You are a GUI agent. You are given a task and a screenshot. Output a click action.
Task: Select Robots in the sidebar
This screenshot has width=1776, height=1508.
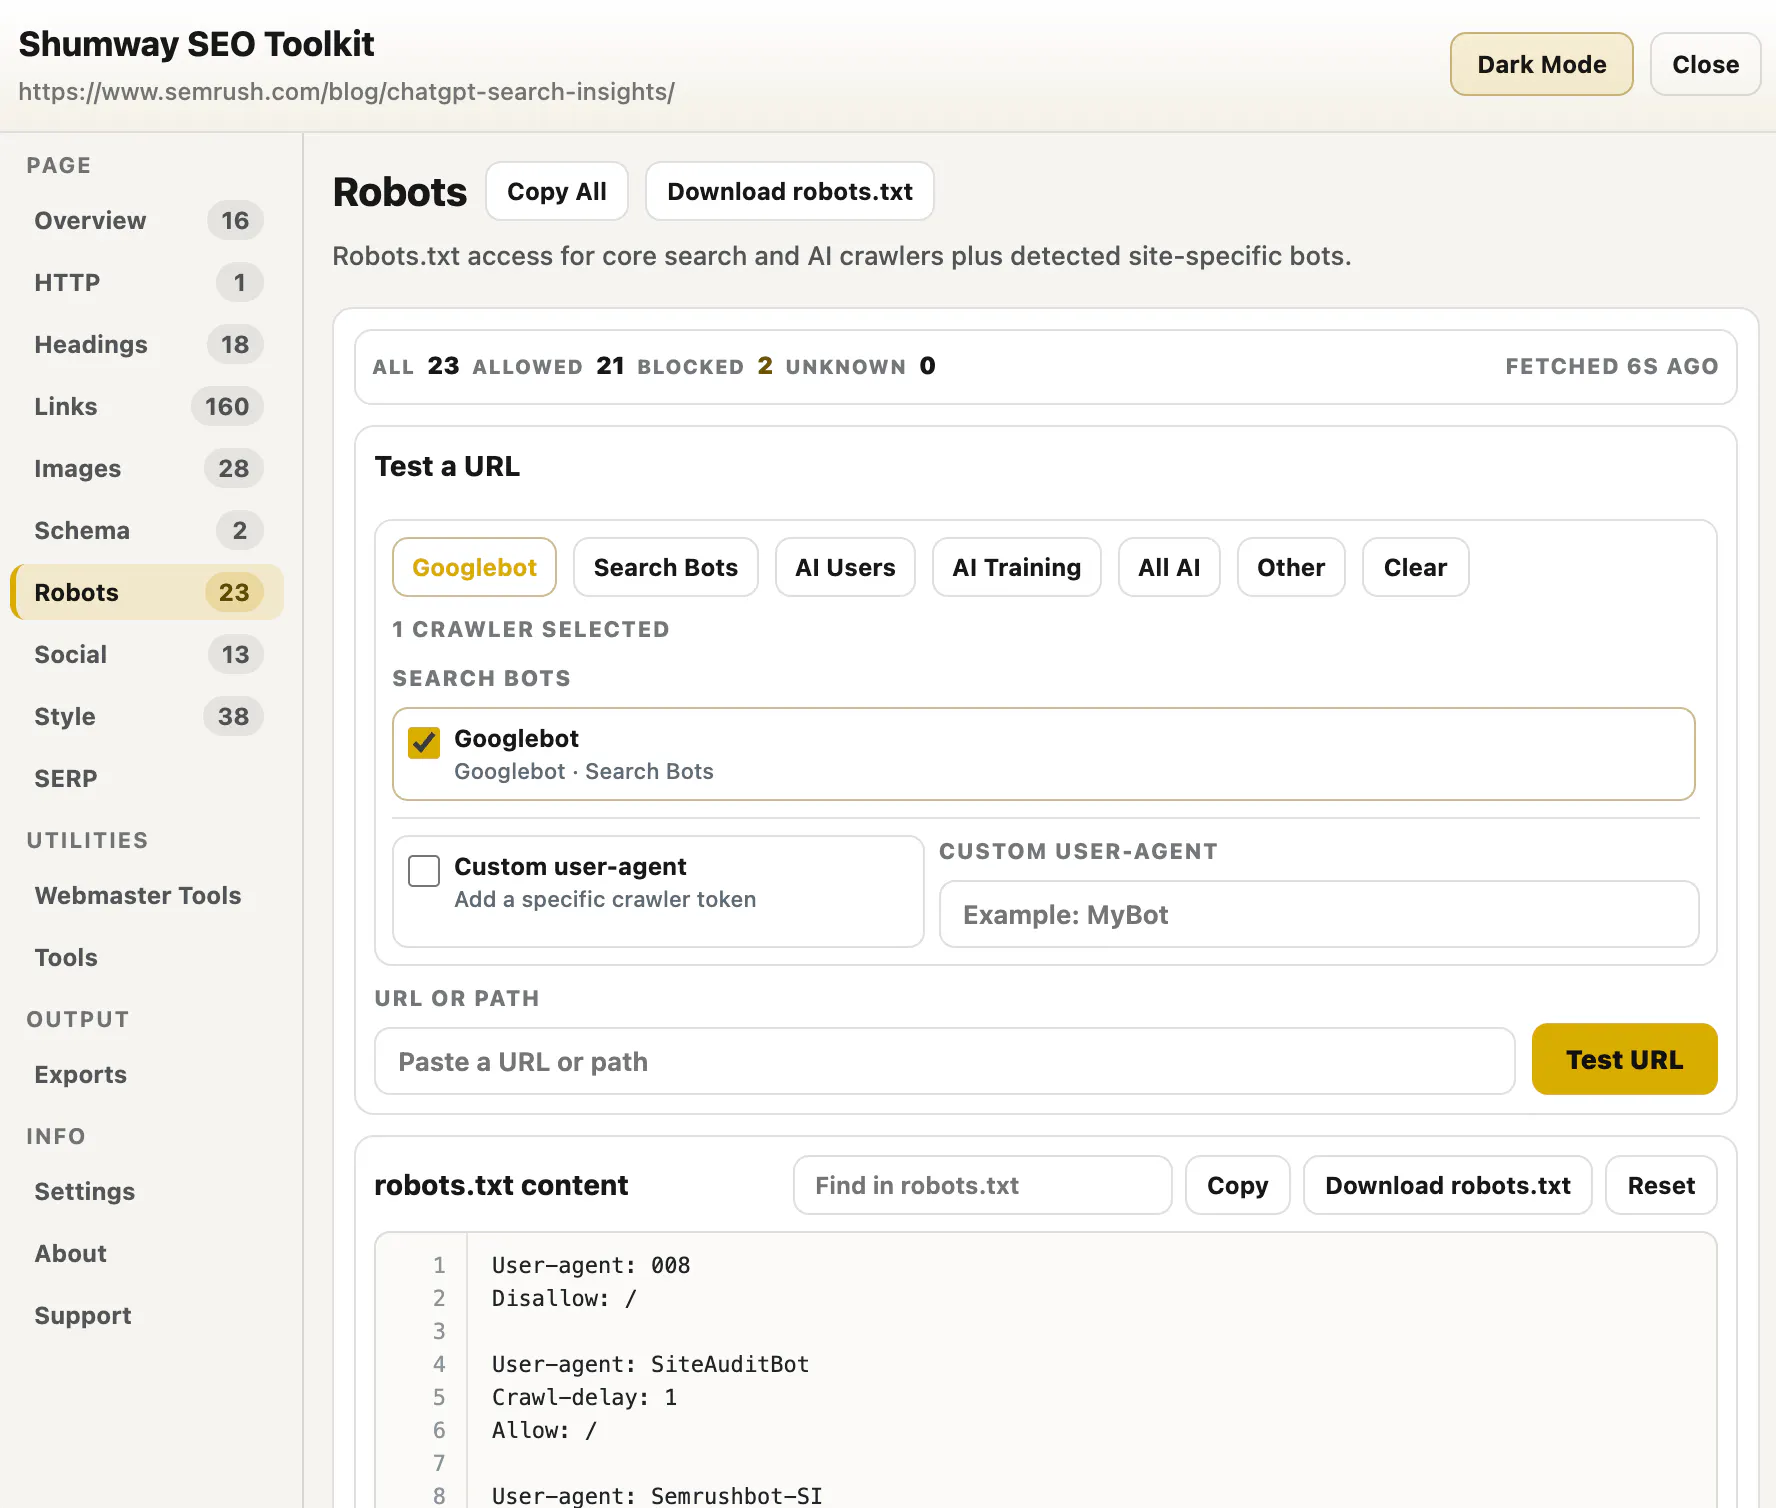(x=147, y=592)
